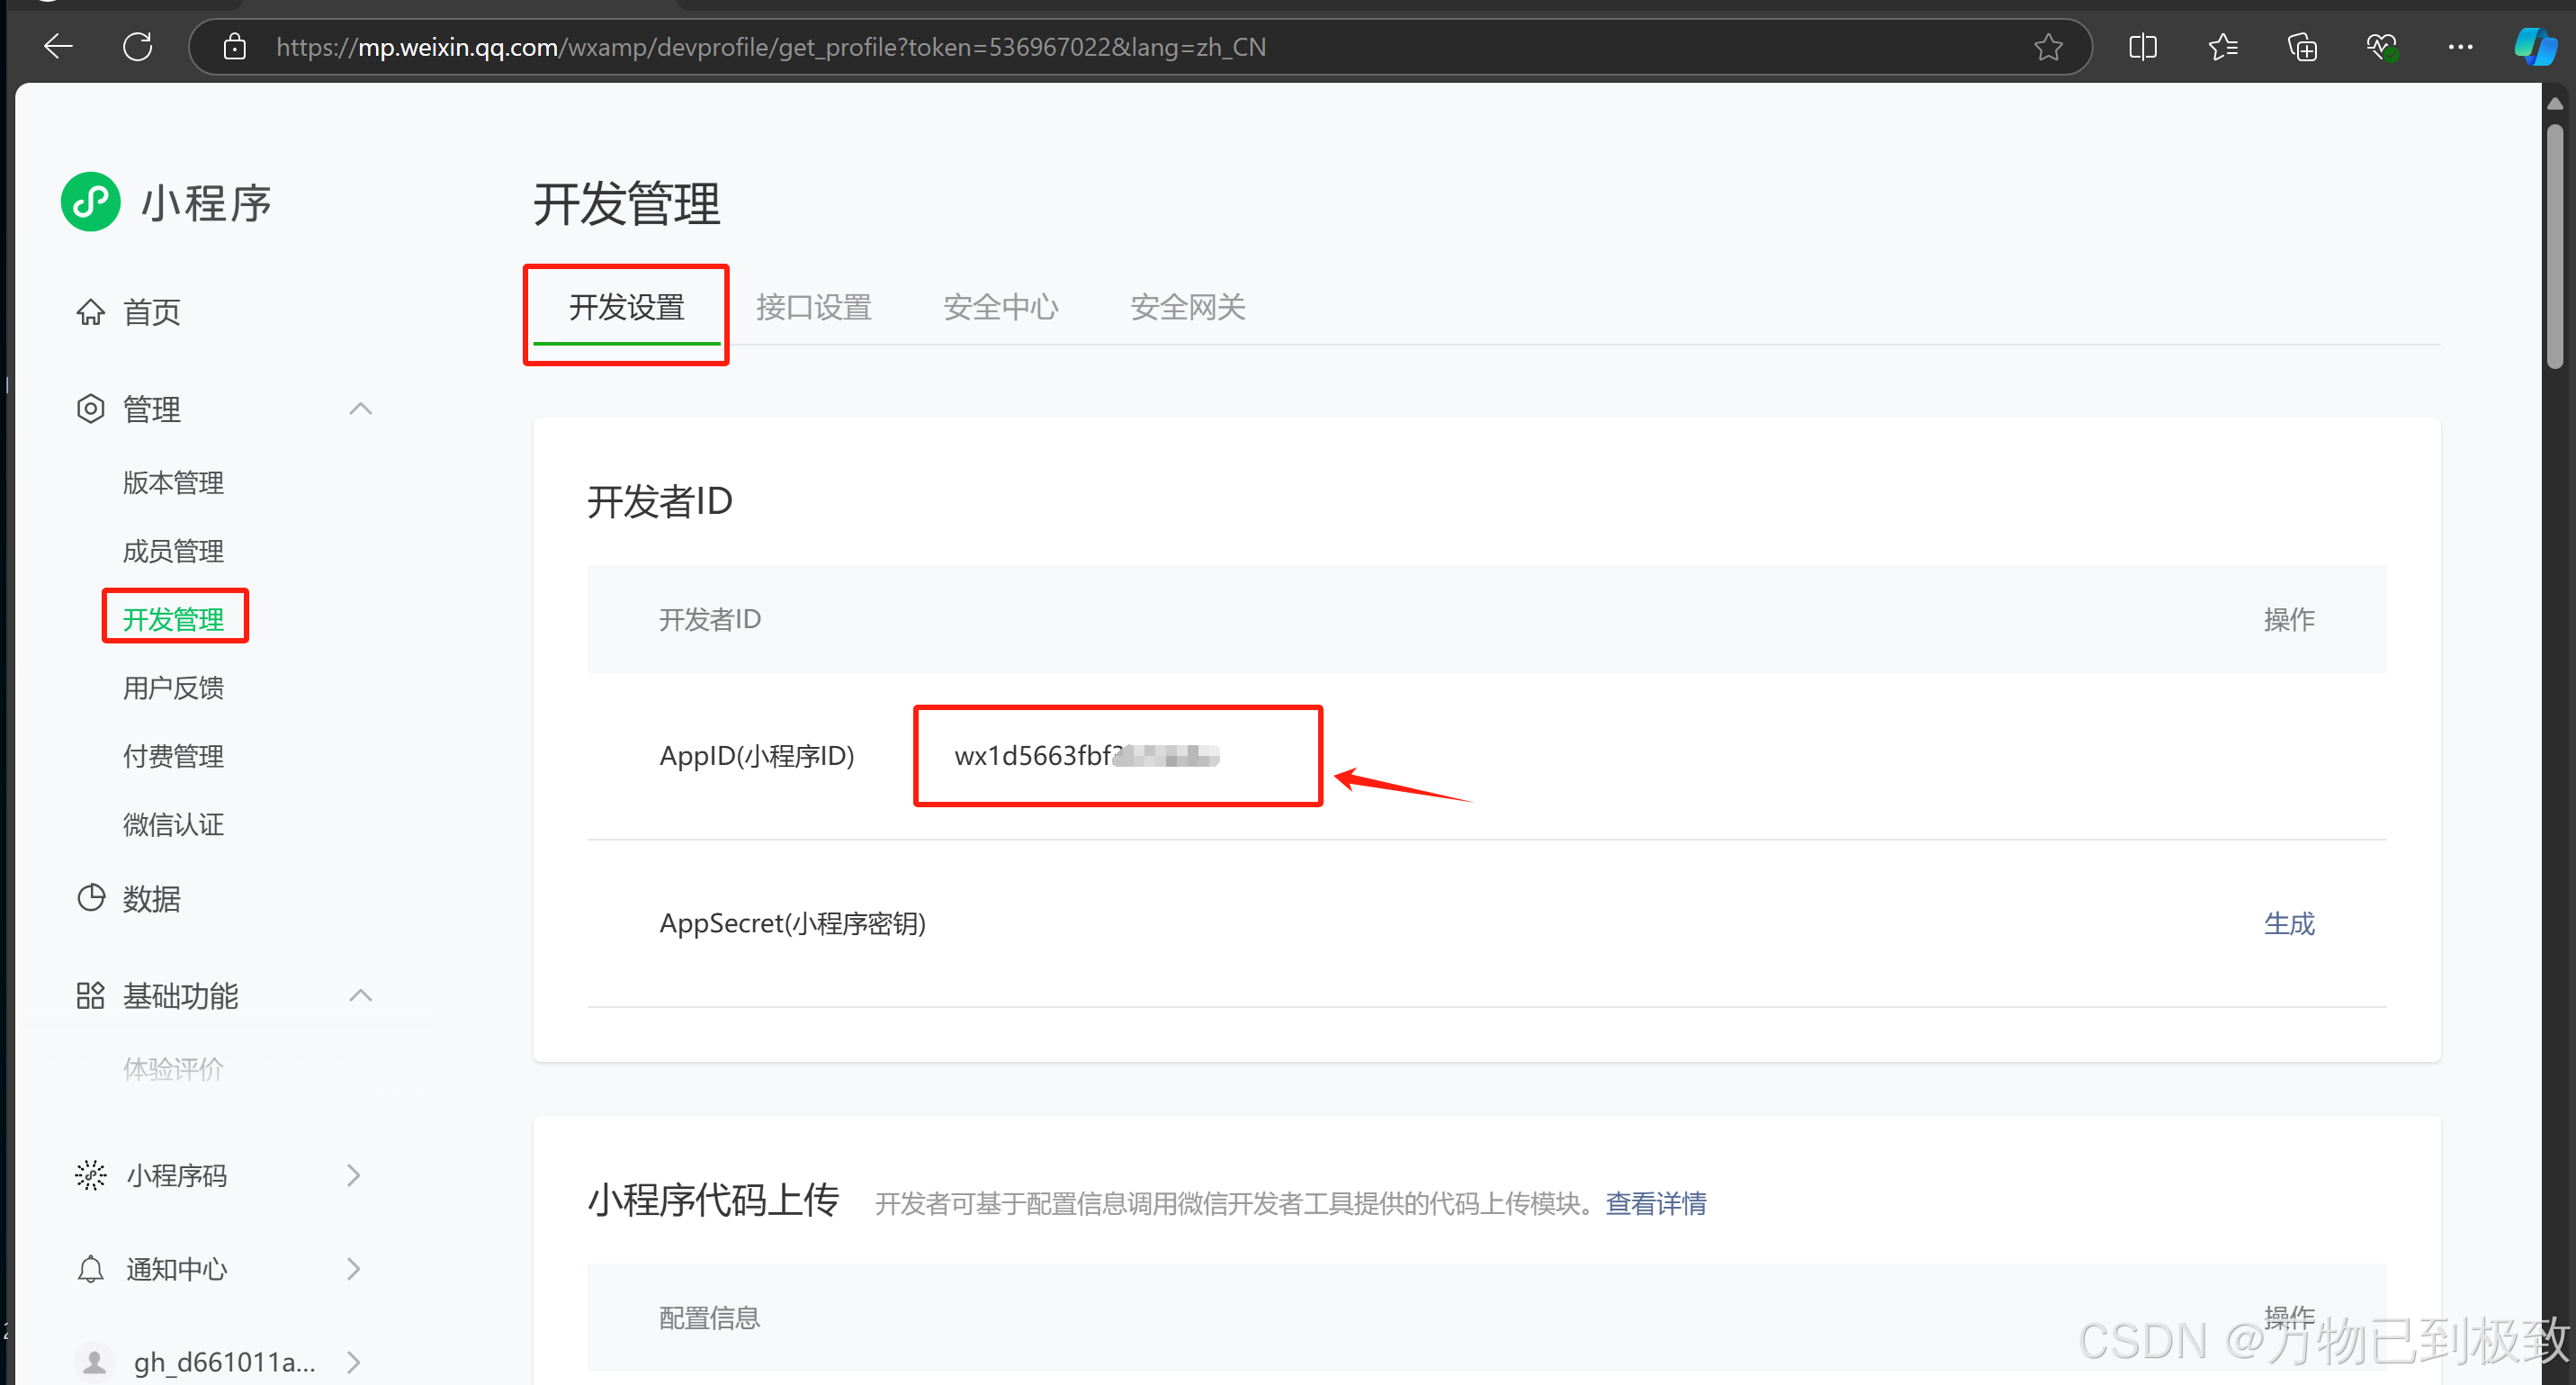Click the 首页 home icon
The image size is (2576, 1385).
pos(90,312)
